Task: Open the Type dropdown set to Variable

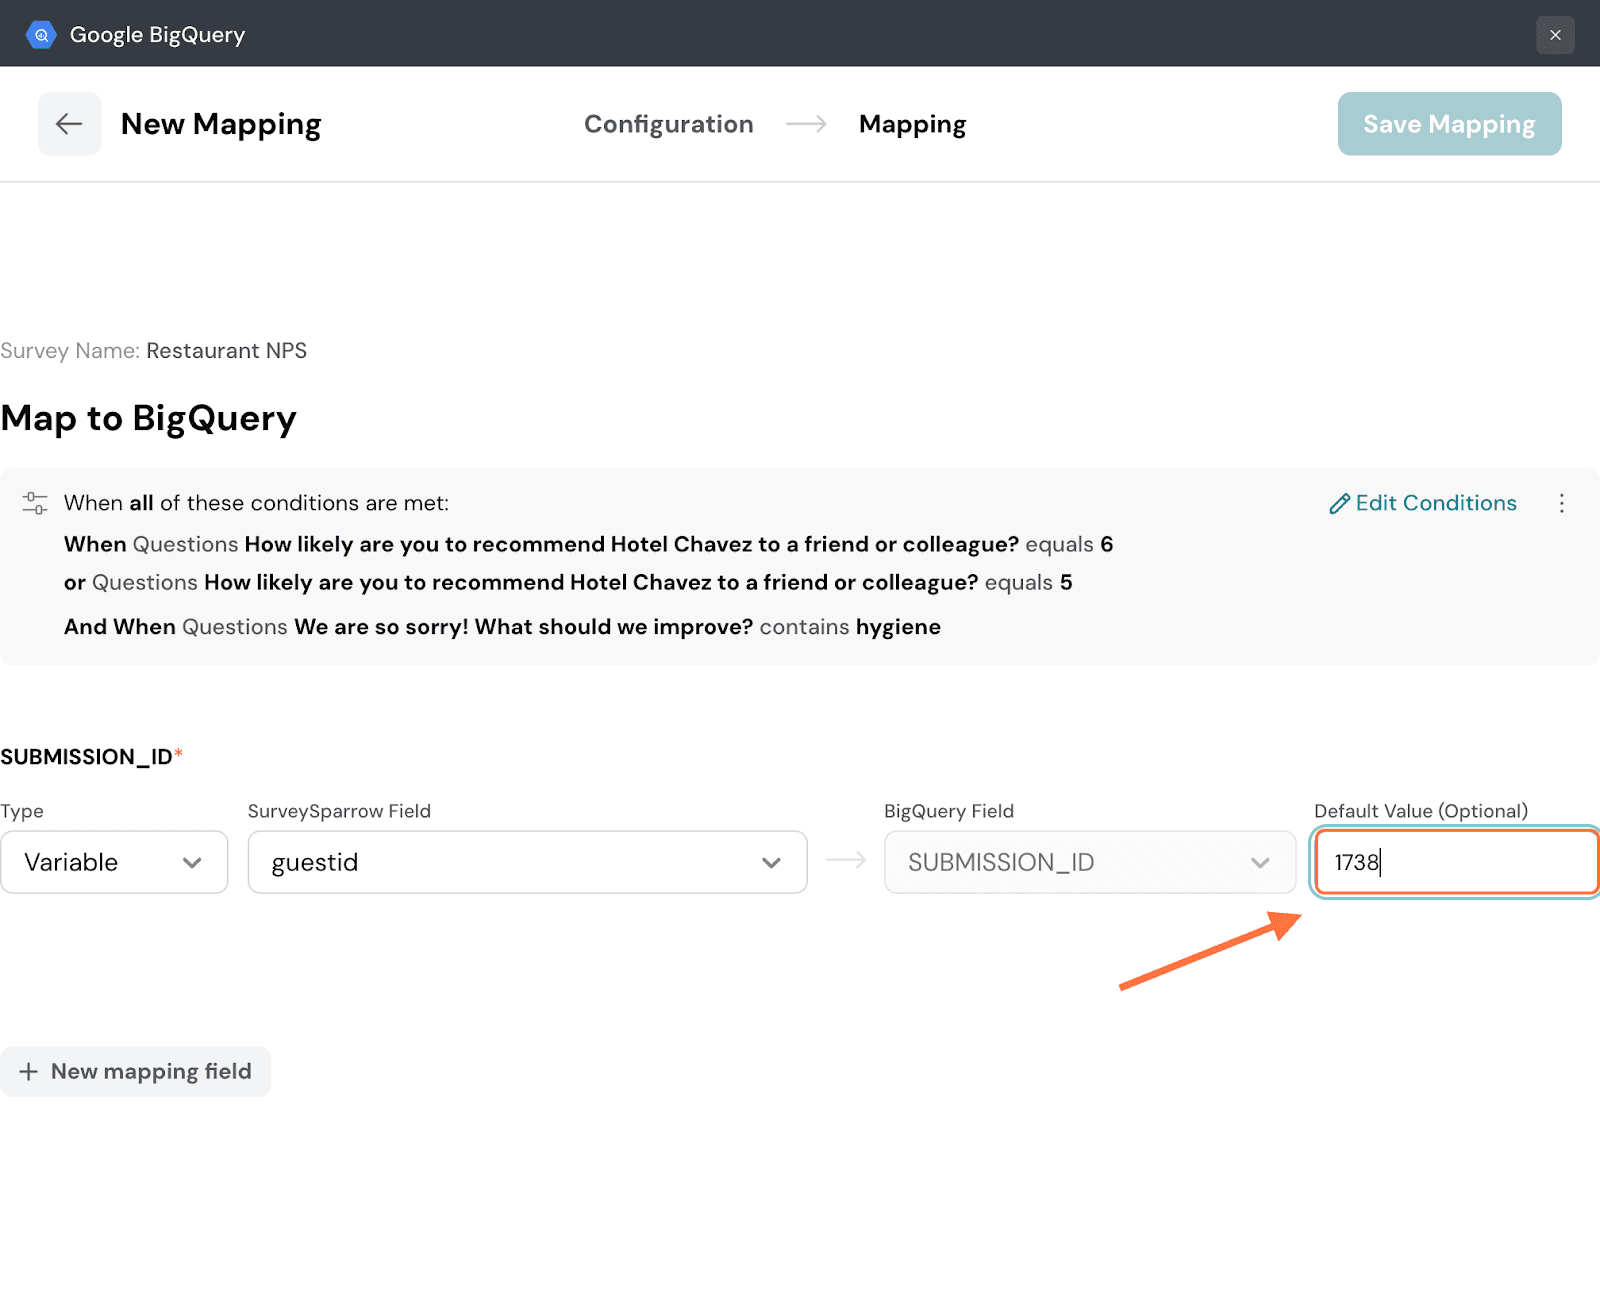Action: tap(114, 862)
